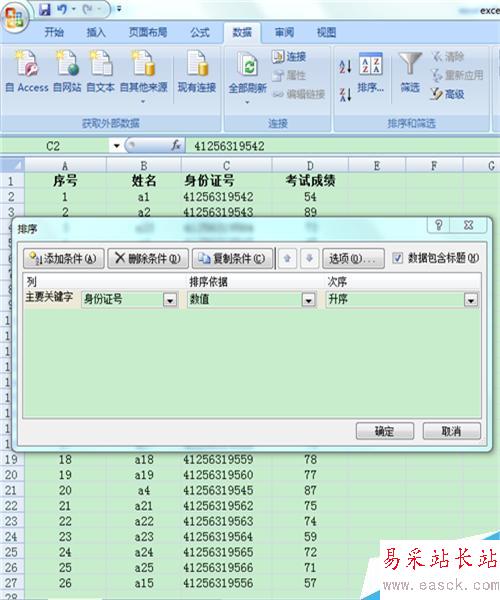Select cell containing a18
Image resolution: width=500 pixels, height=600 pixels.
pos(144,459)
